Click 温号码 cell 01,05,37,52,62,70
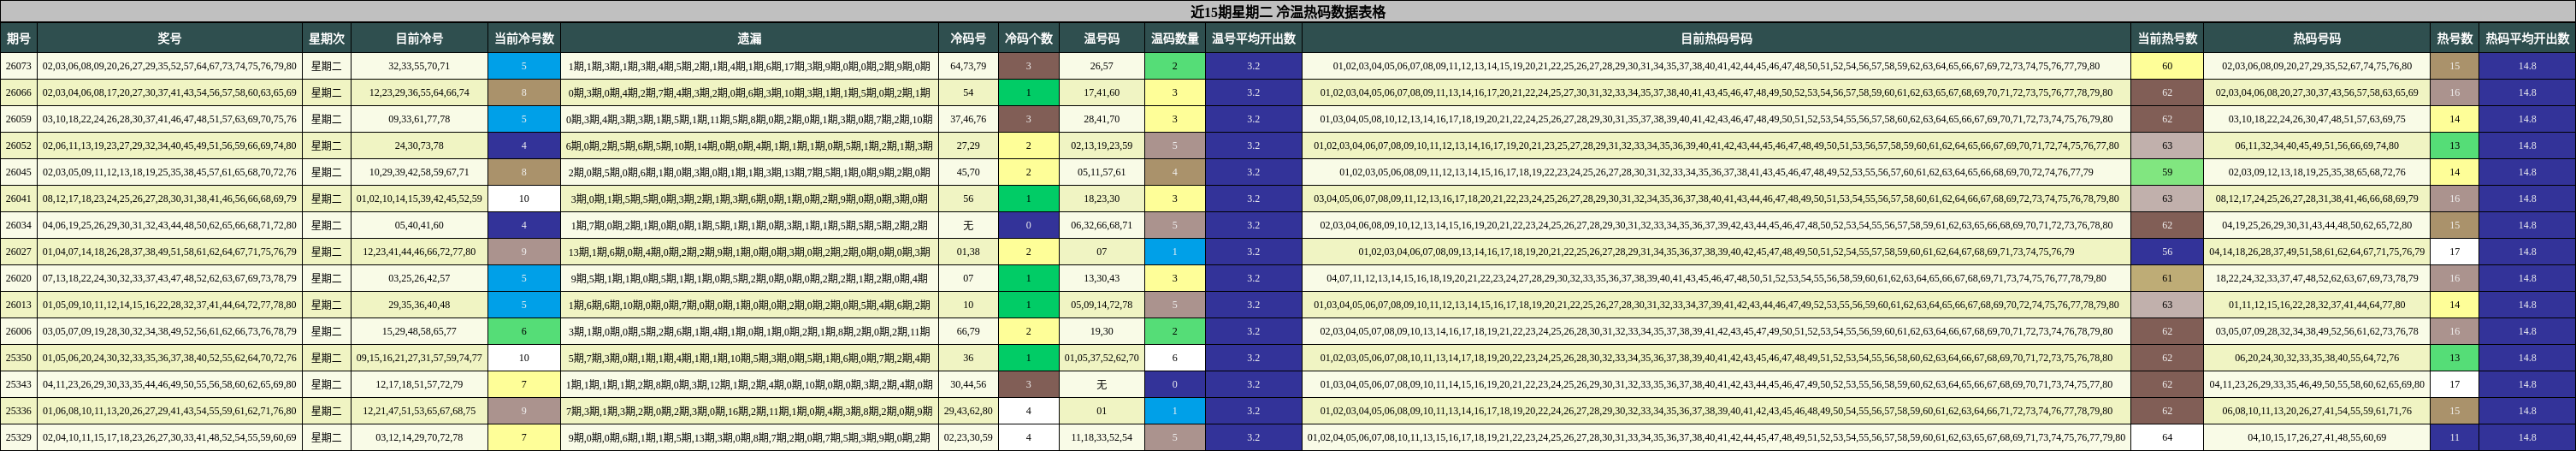This screenshot has height=451, width=2576. pyautogui.click(x=1101, y=357)
